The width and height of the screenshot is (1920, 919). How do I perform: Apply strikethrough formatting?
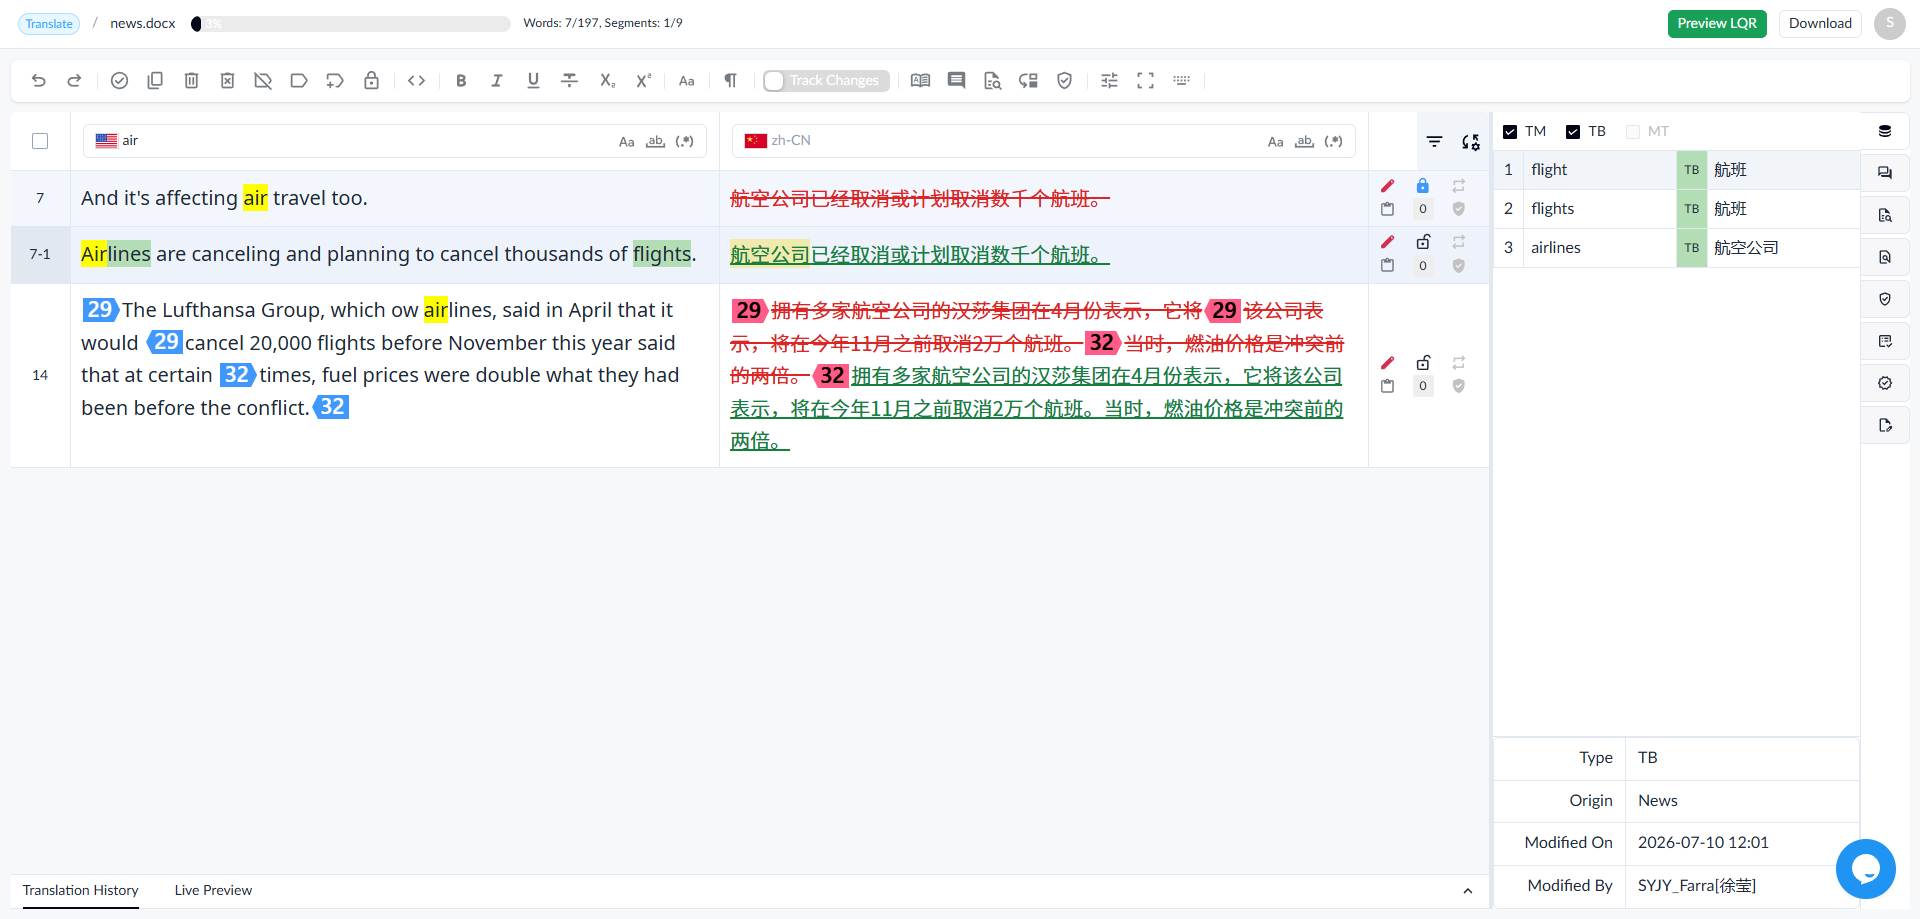pyautogui.click(x=570, y=81)
